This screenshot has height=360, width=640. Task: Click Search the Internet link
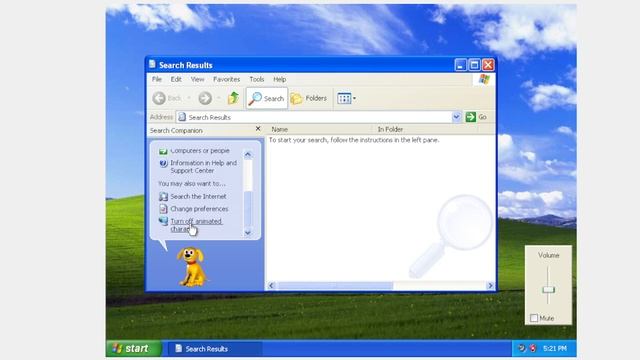[198, 196]
